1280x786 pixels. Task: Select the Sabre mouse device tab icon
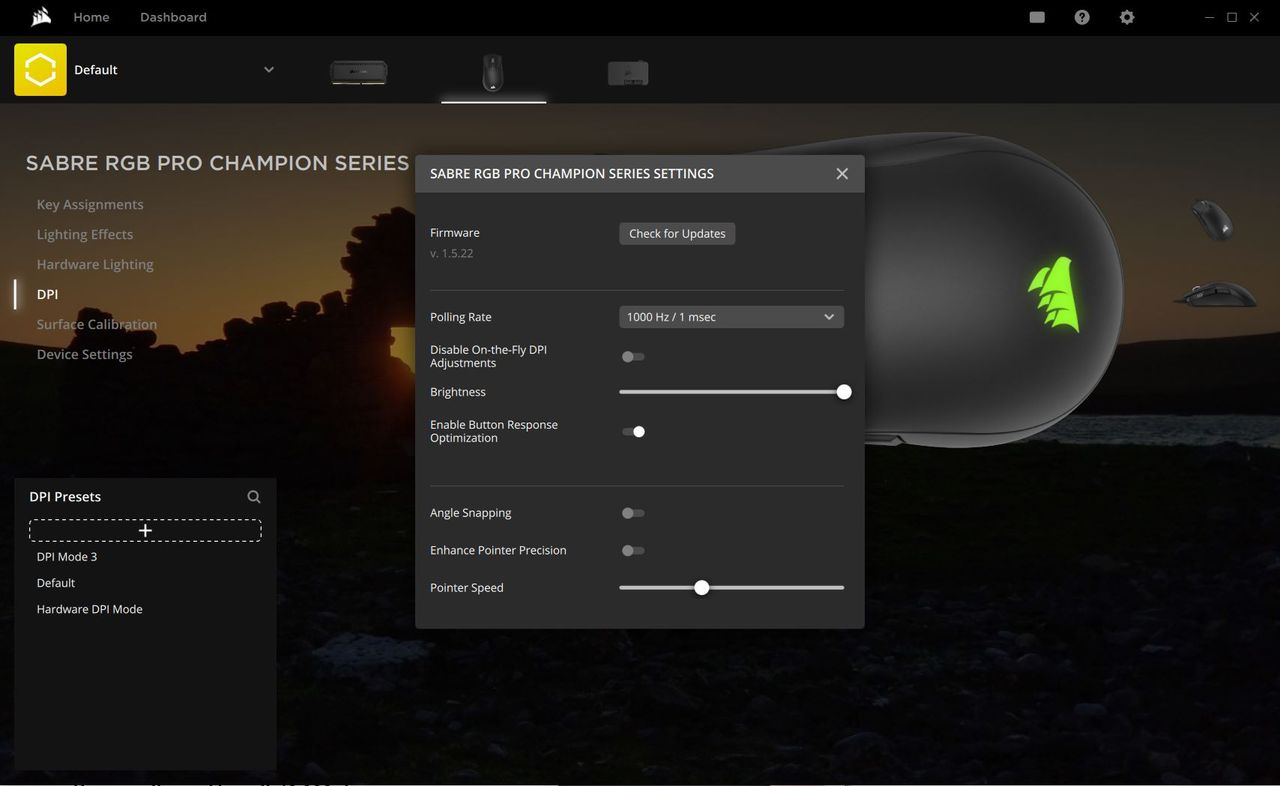493,72
